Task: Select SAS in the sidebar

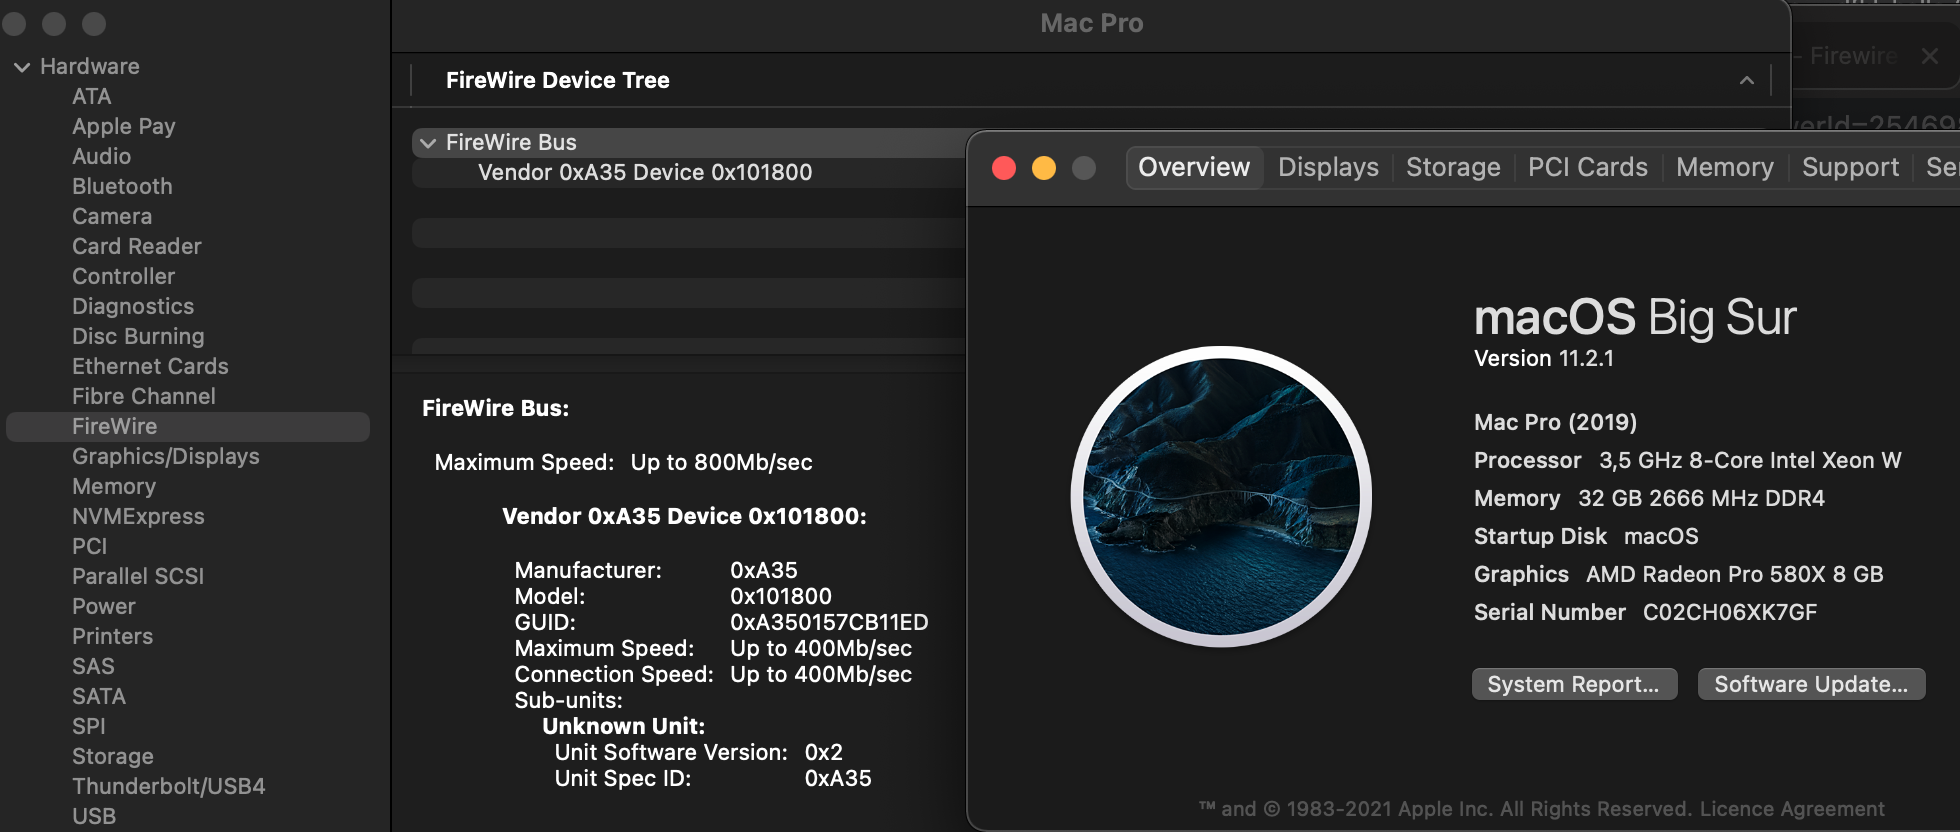Action: coord(93,667)
